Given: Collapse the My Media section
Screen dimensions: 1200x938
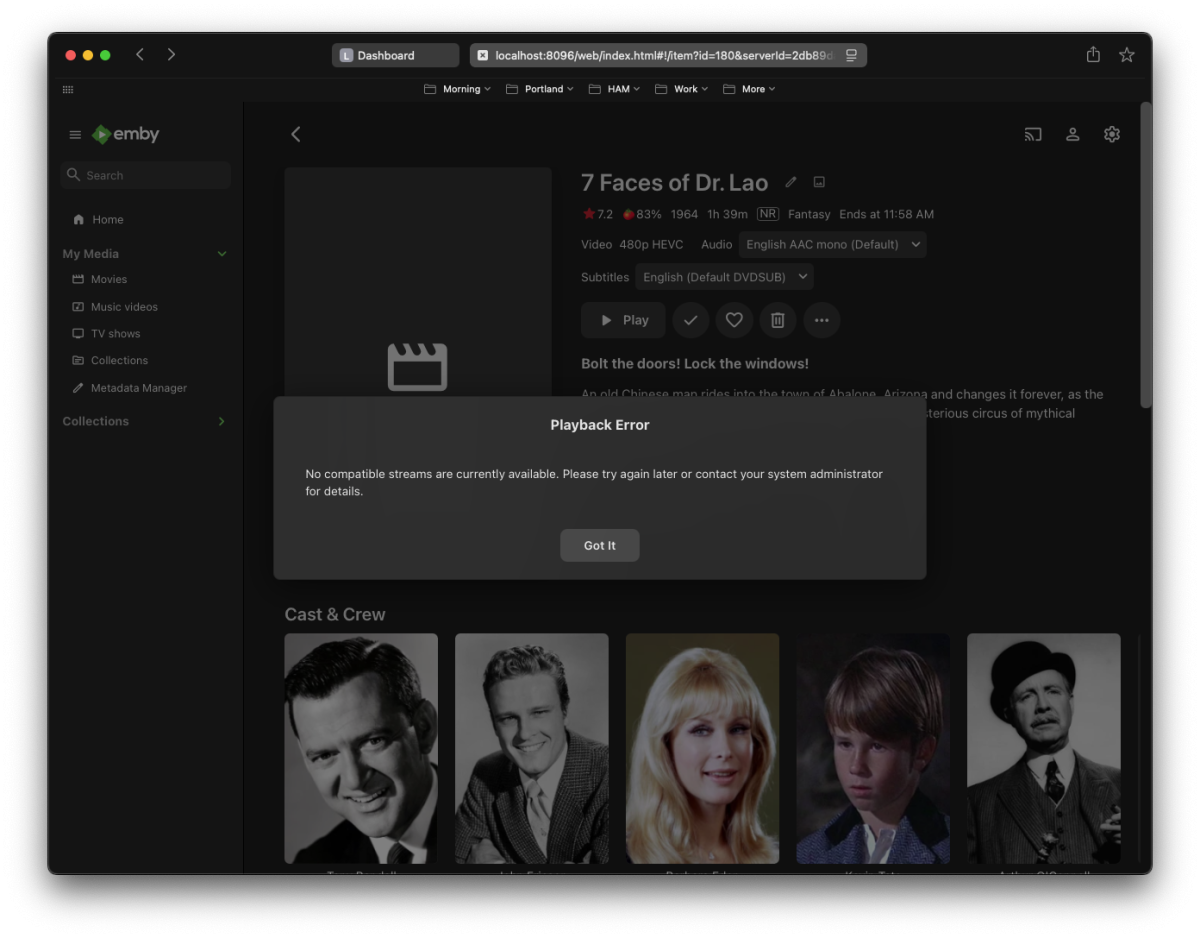Looking at the screenshot, I should 221,253.
